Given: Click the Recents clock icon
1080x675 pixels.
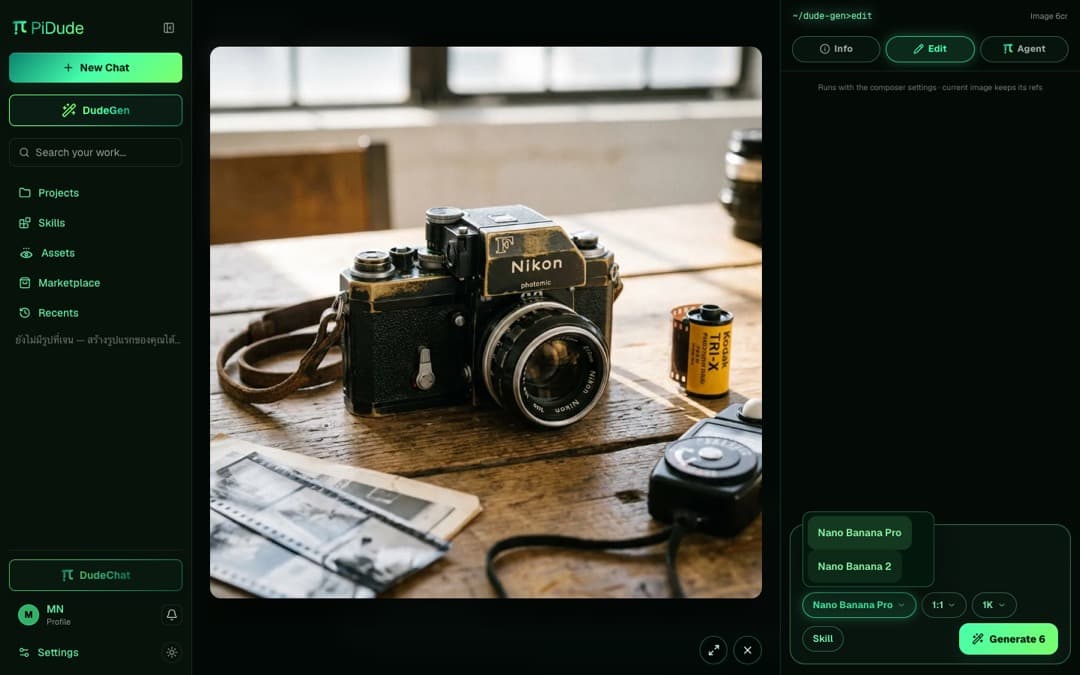Looking at the screenshot, I should 25,313.
